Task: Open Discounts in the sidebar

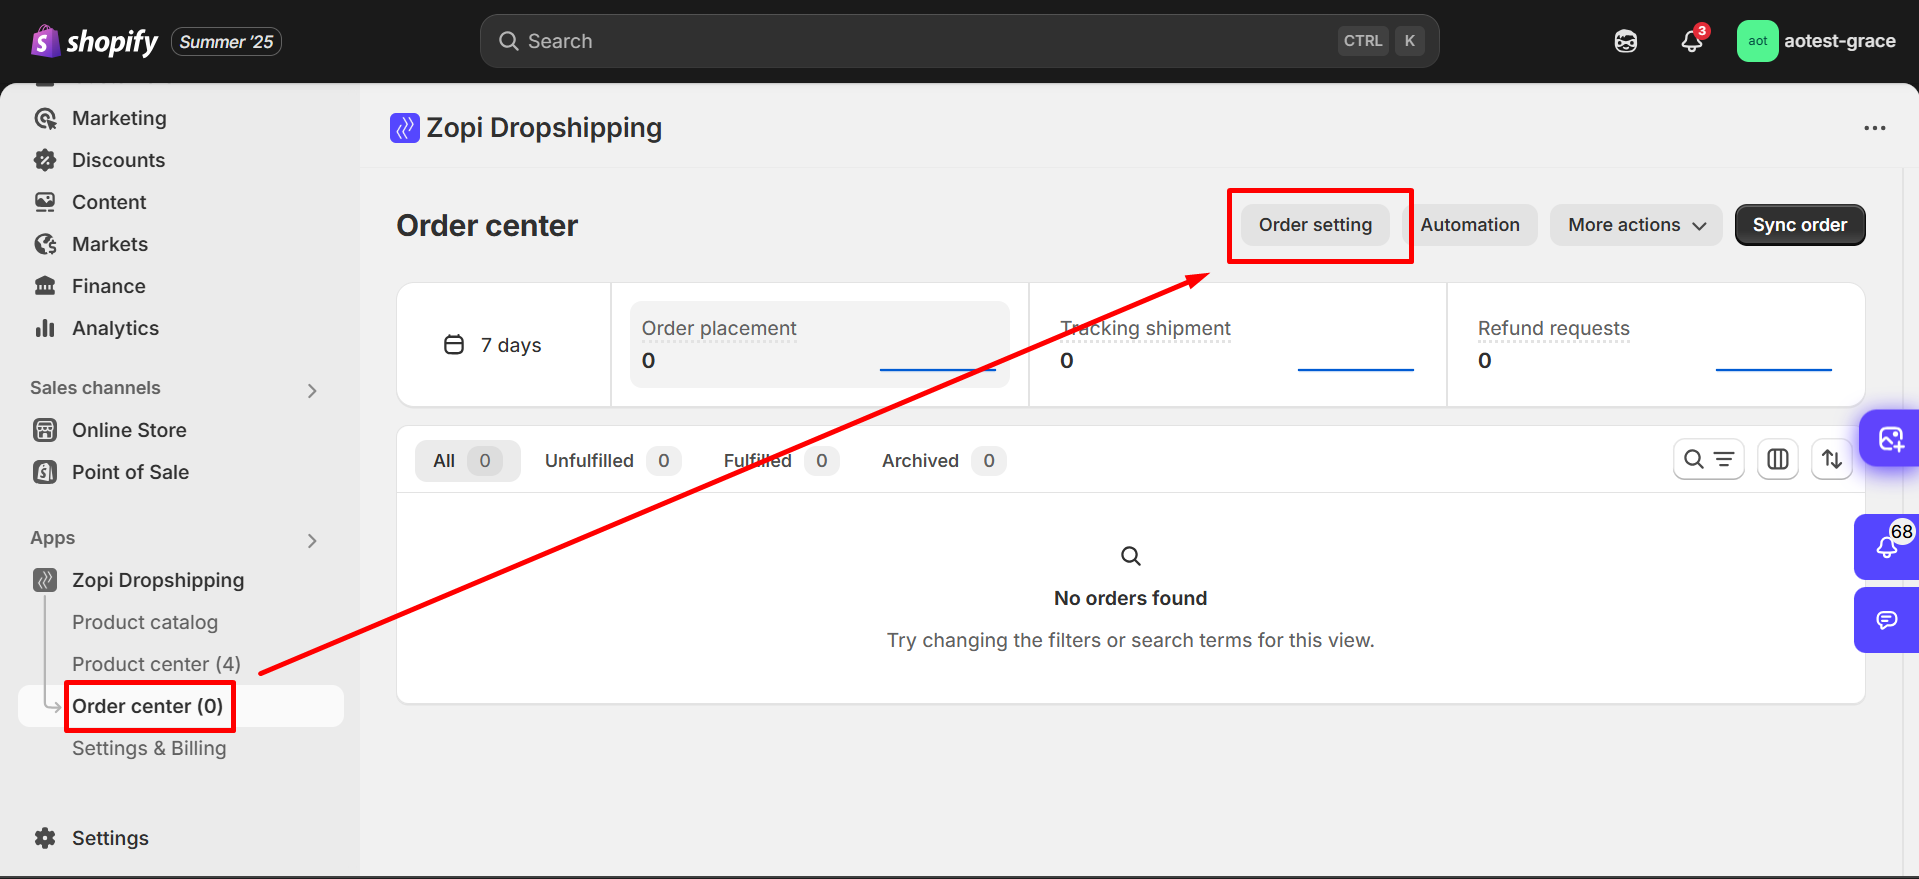Action: 118,160
